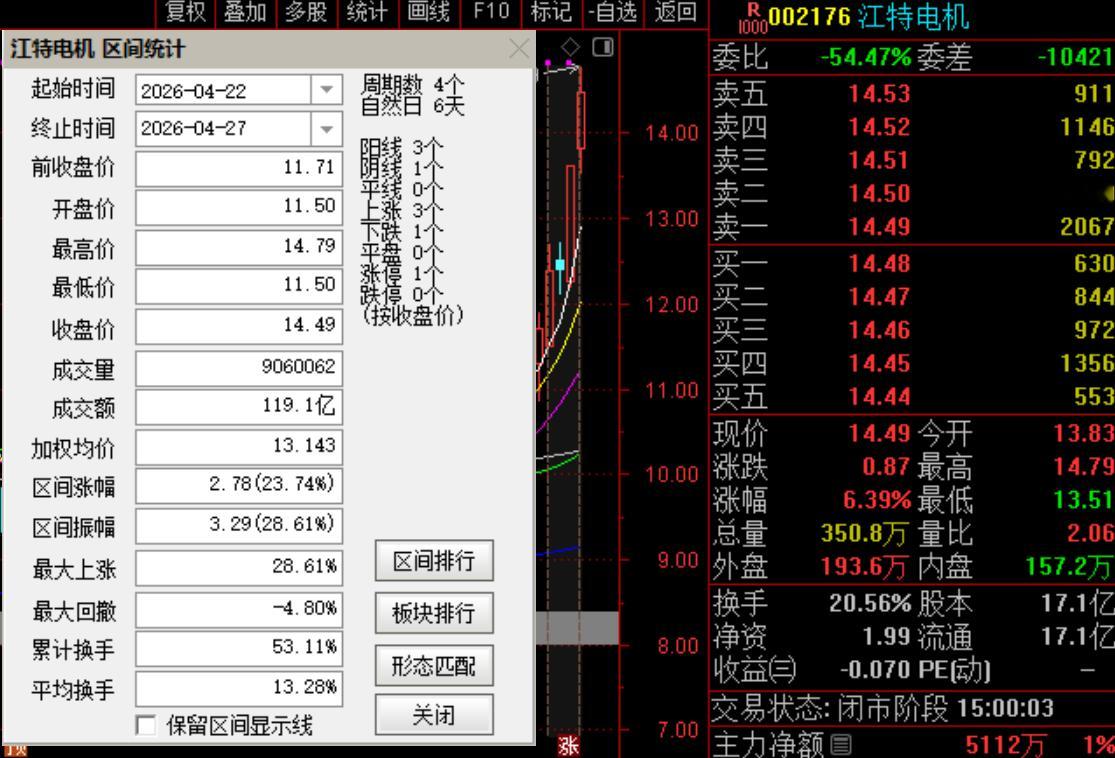Click the 总量 value 350.8万

tap(864, 533)
